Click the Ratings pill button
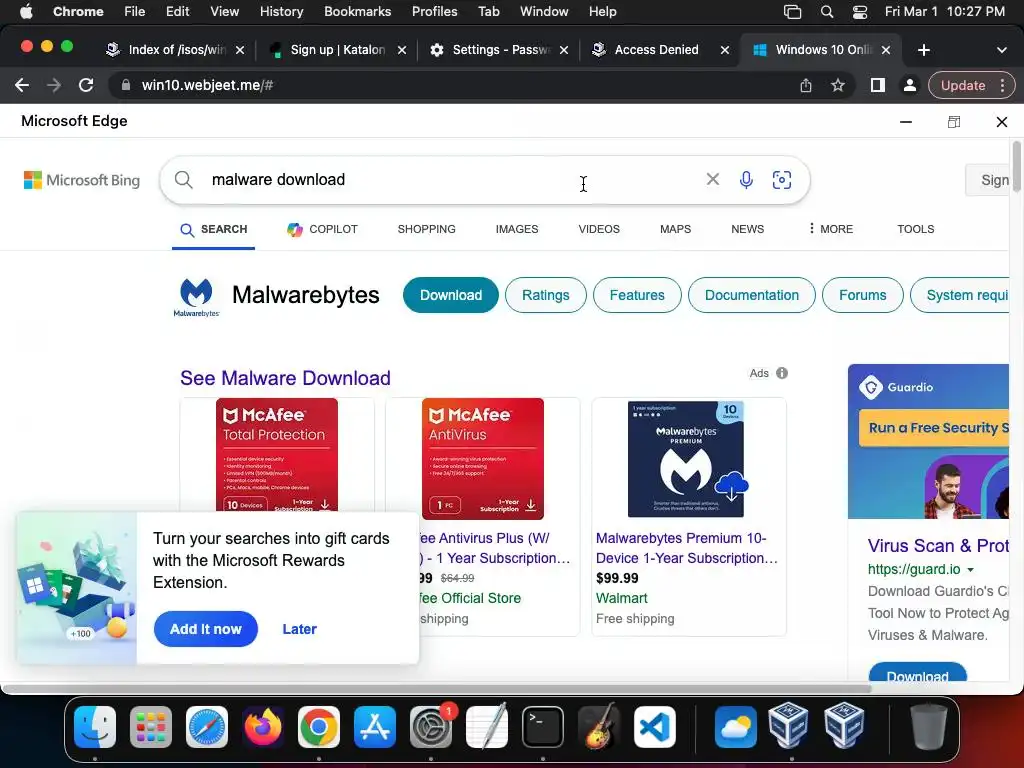Viewport: 1024px width, 768px height. click(x=545, y=295)
